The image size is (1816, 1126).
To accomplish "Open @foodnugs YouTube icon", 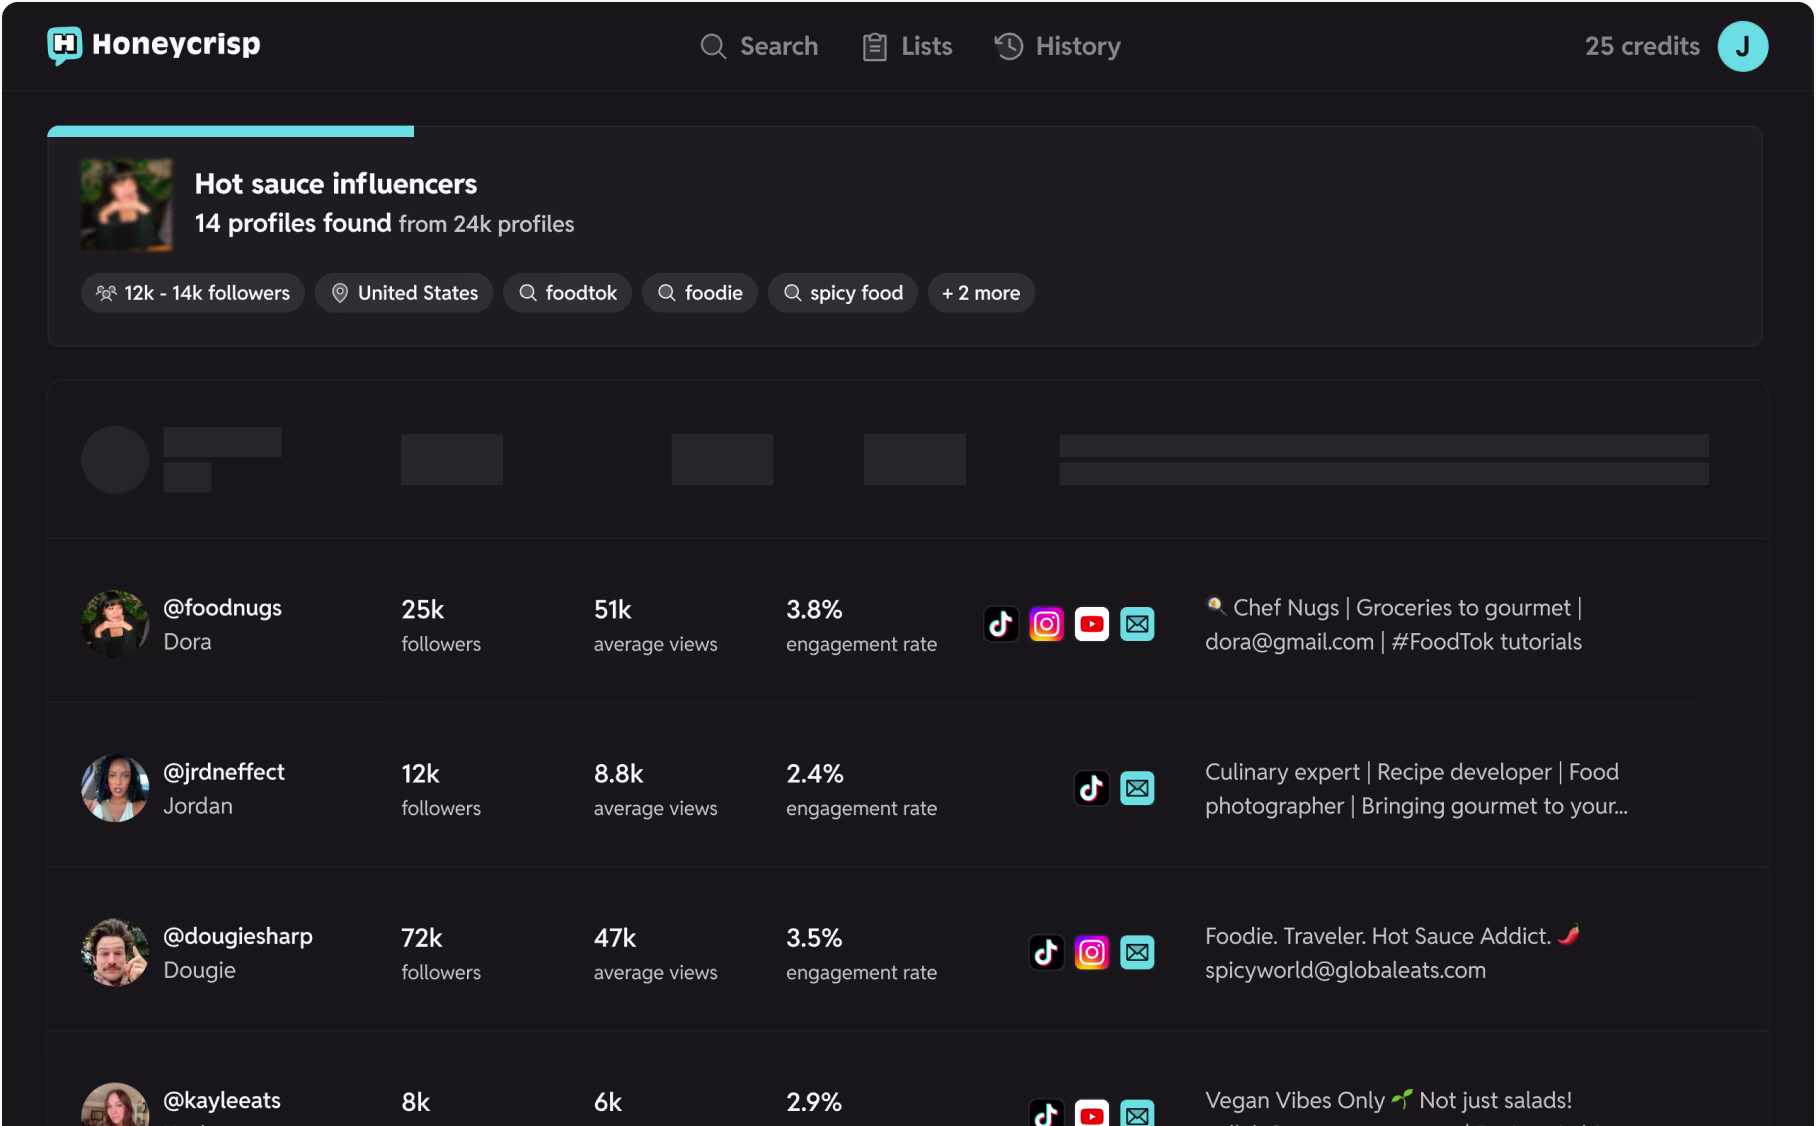I will point(1091,624).
